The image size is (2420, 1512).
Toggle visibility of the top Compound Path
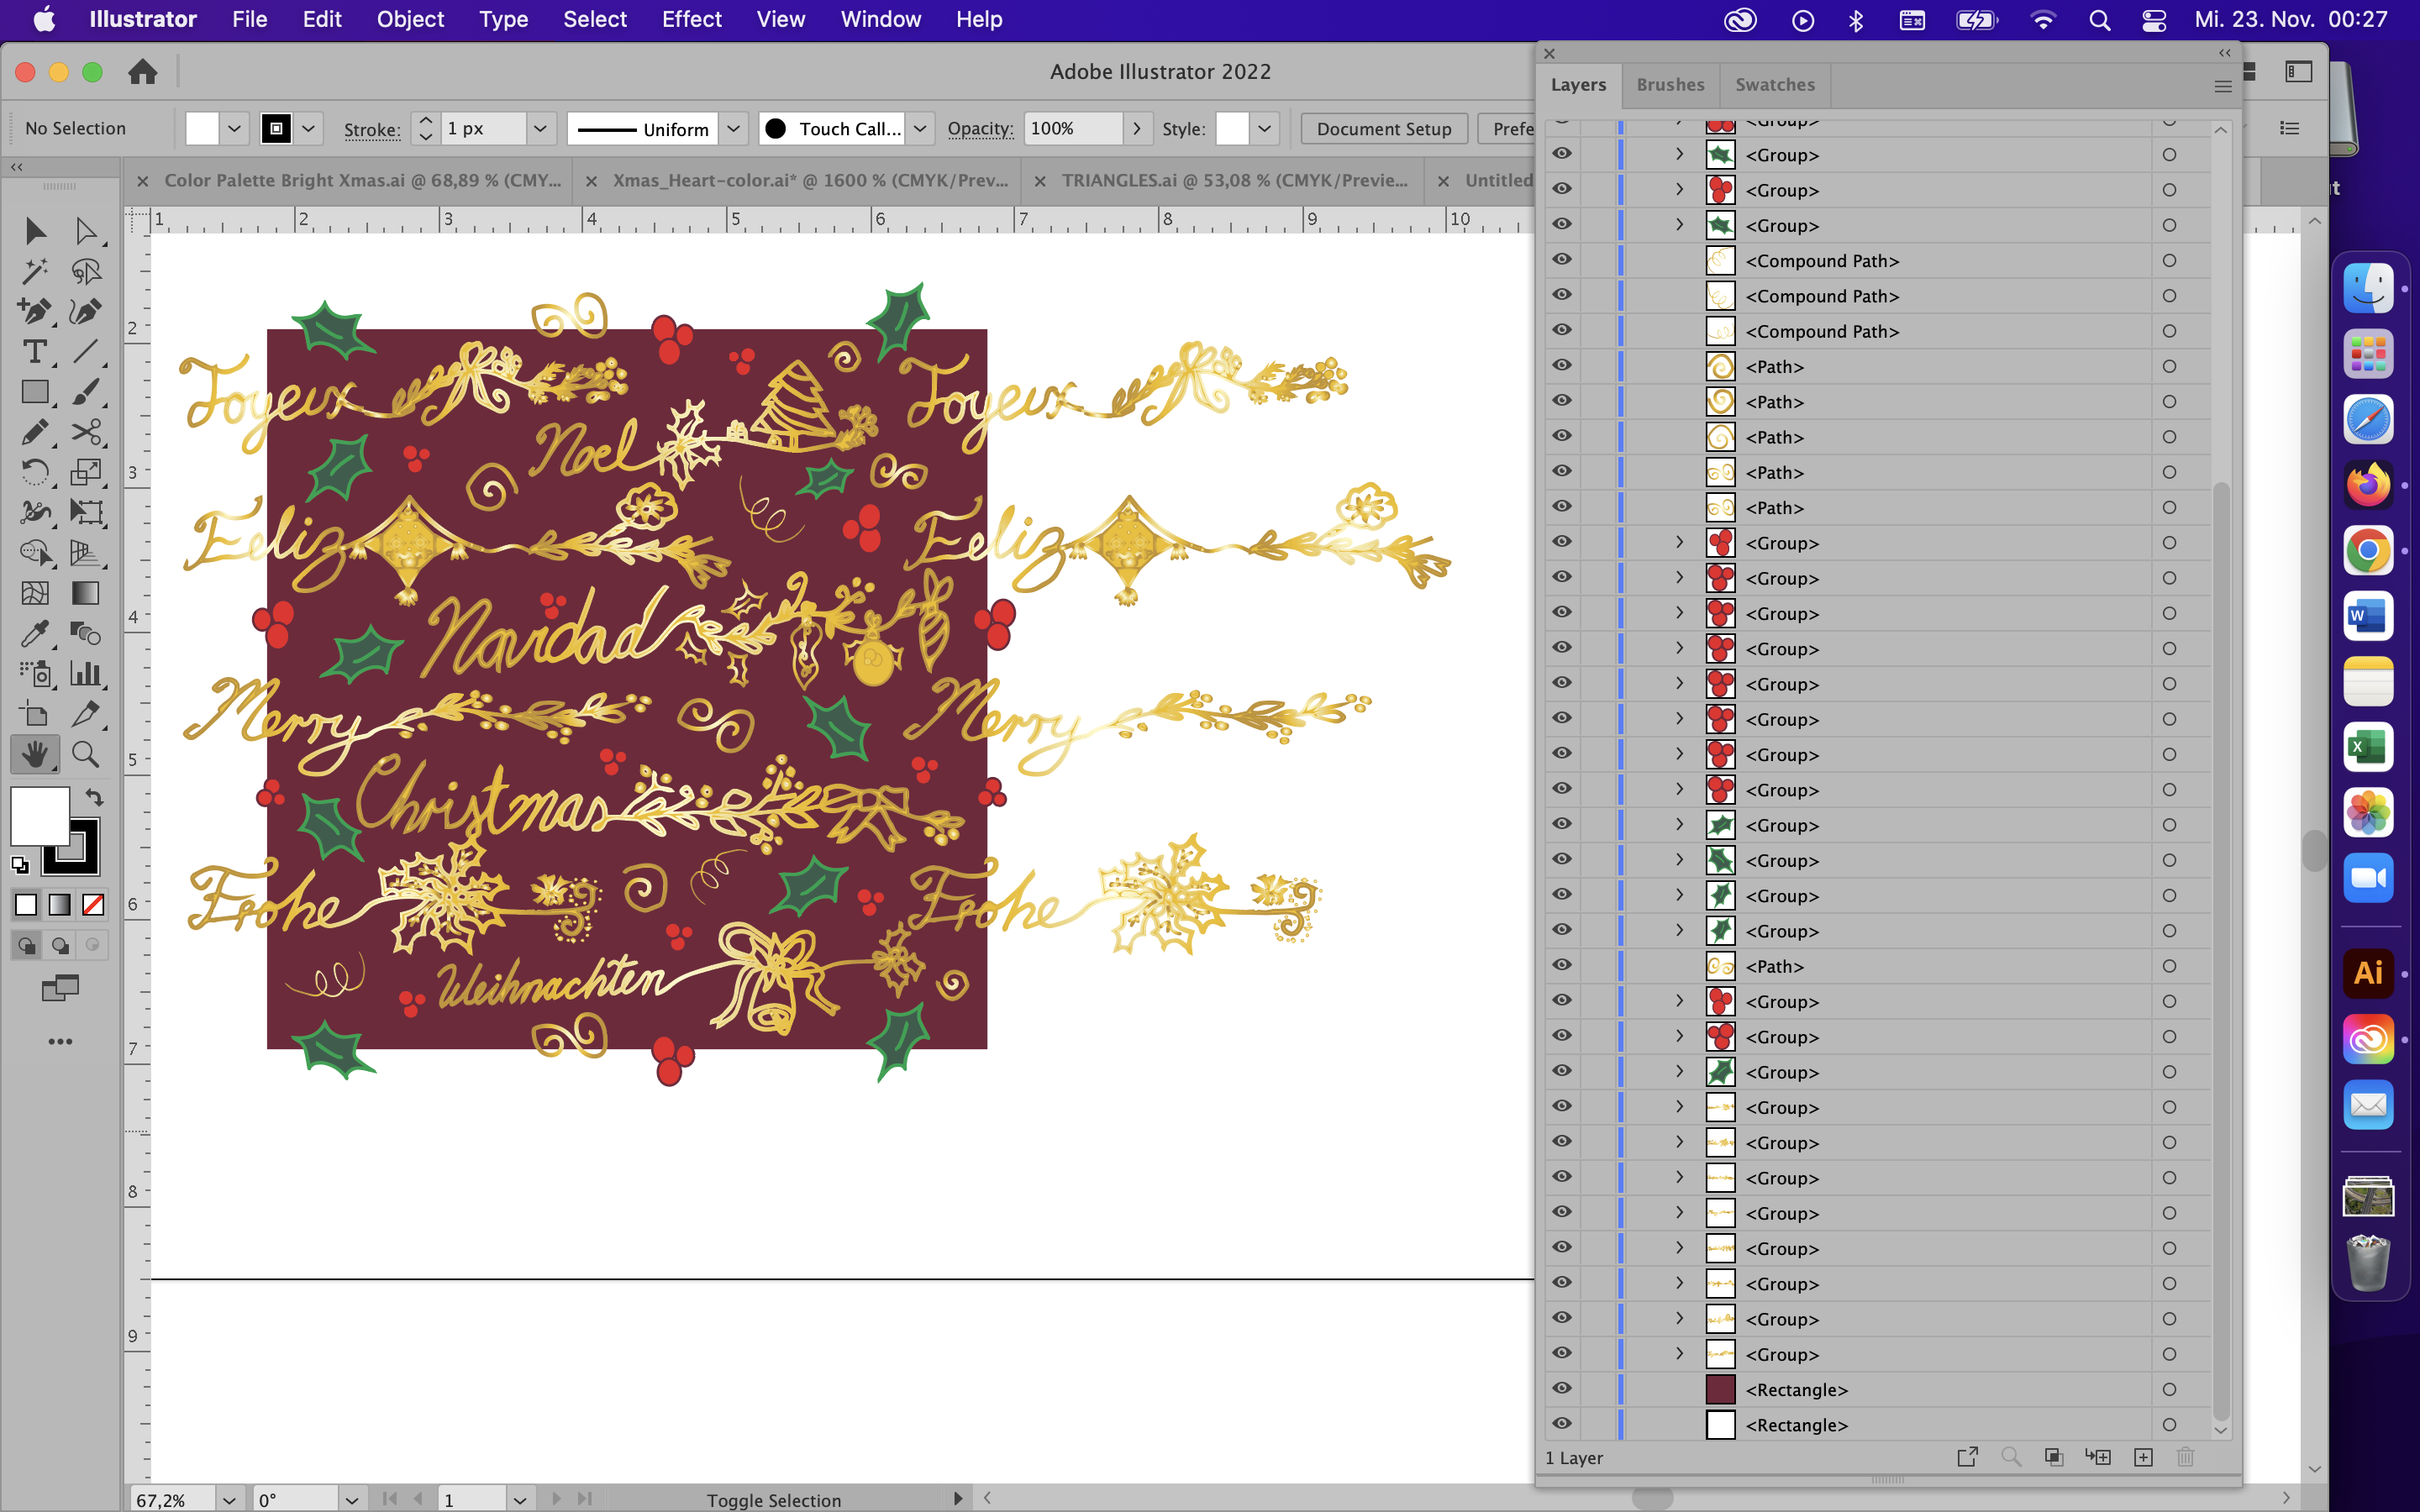(x=1561, y=260)
